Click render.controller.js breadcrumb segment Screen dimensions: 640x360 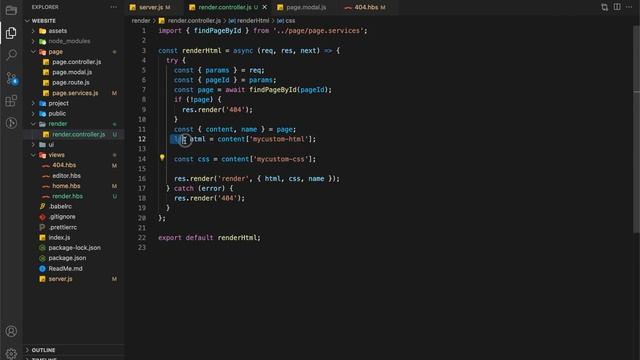point(194,20)
